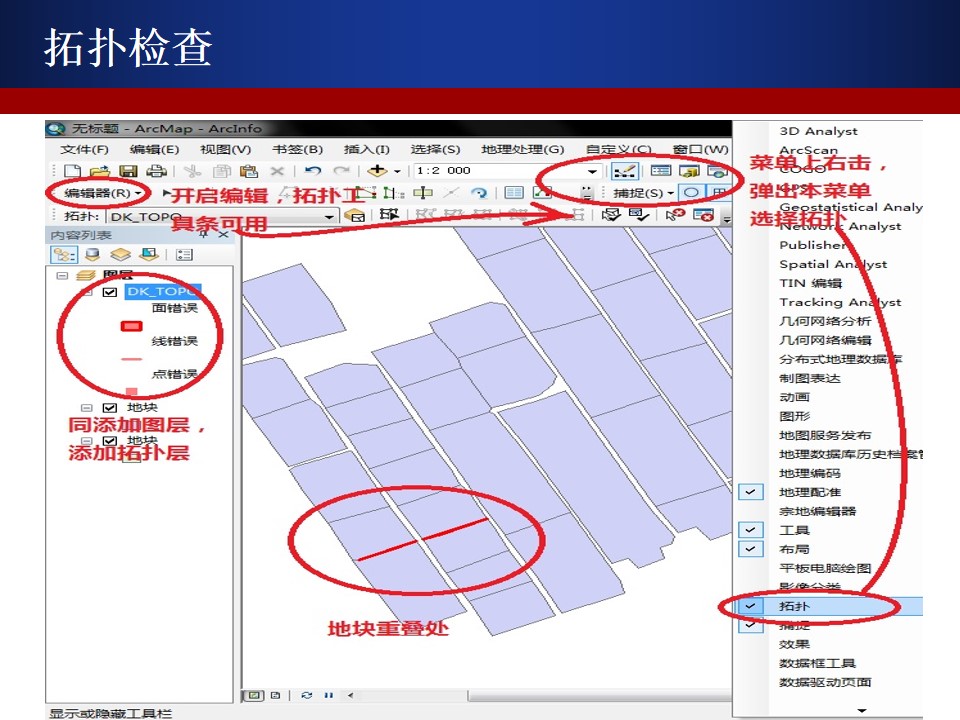The width and height of the screenshot is (960, 720).
Task: Open the 捕捉(S) snapping dropdown
Action: (x=643, y=193)
